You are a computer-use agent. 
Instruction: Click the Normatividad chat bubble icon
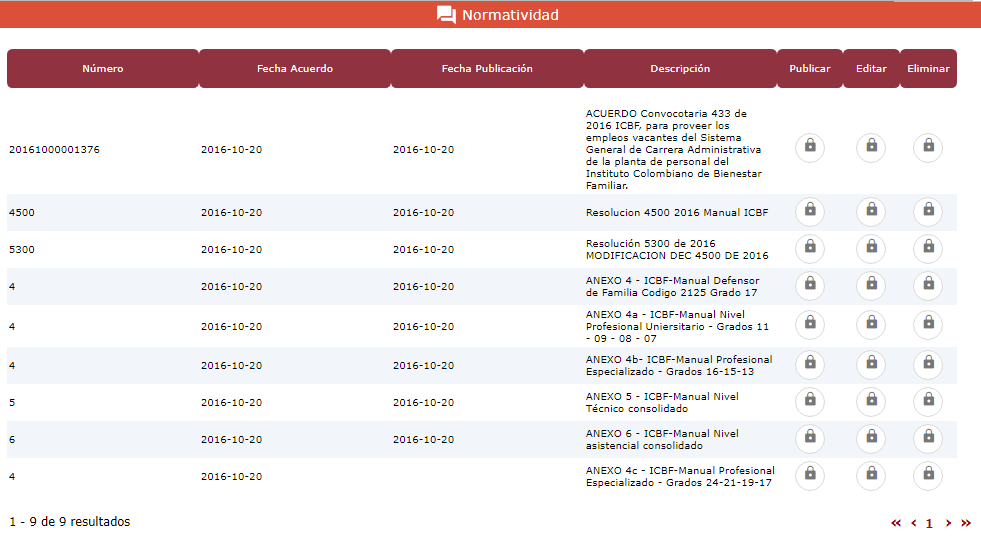point(446,15)
